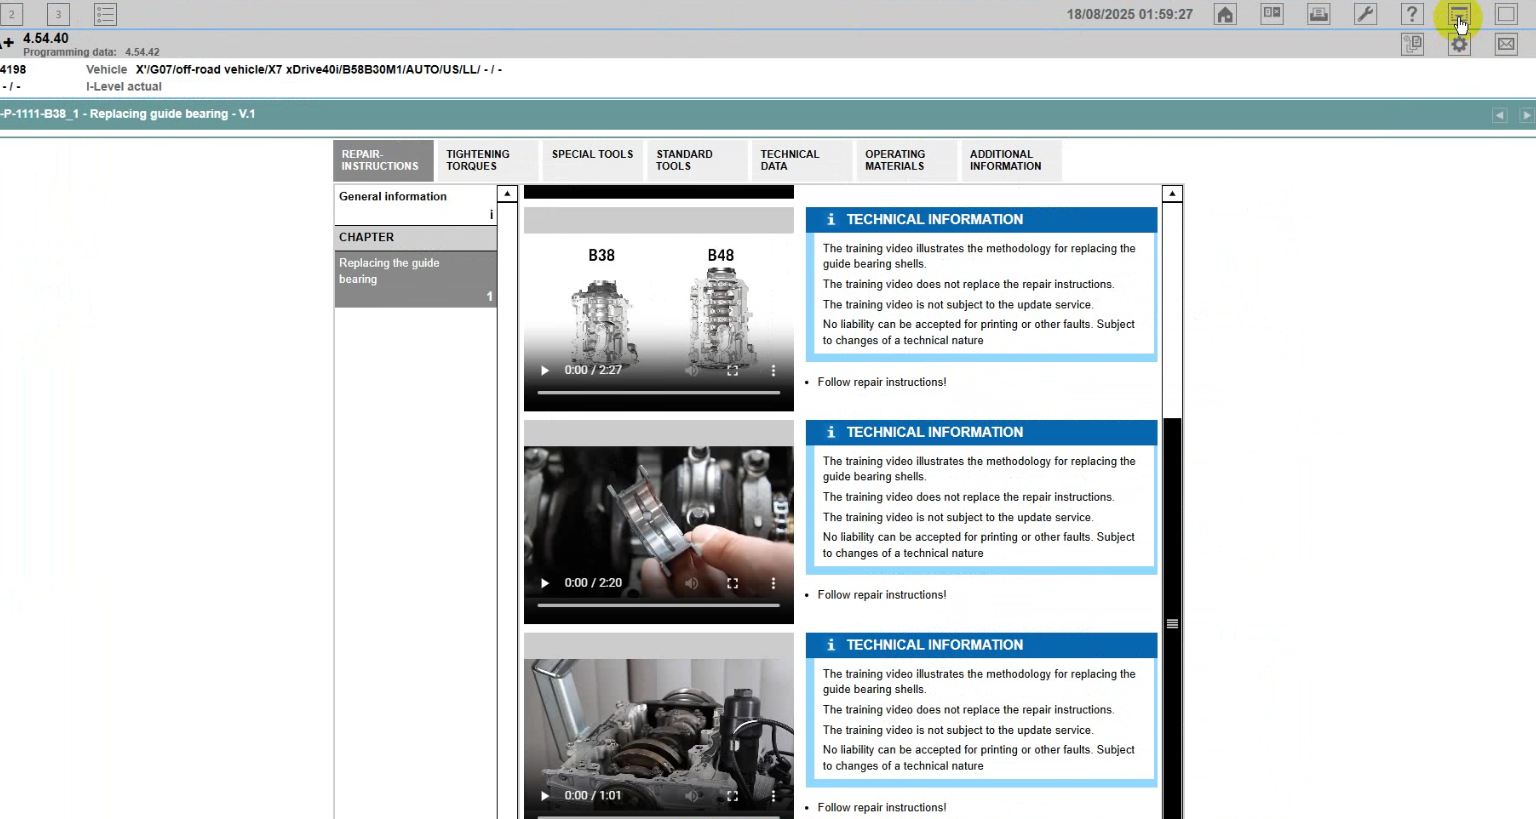Open the document copy icon in second row
This screenshot has width=1536, height=819.
tap(1412, 44)
